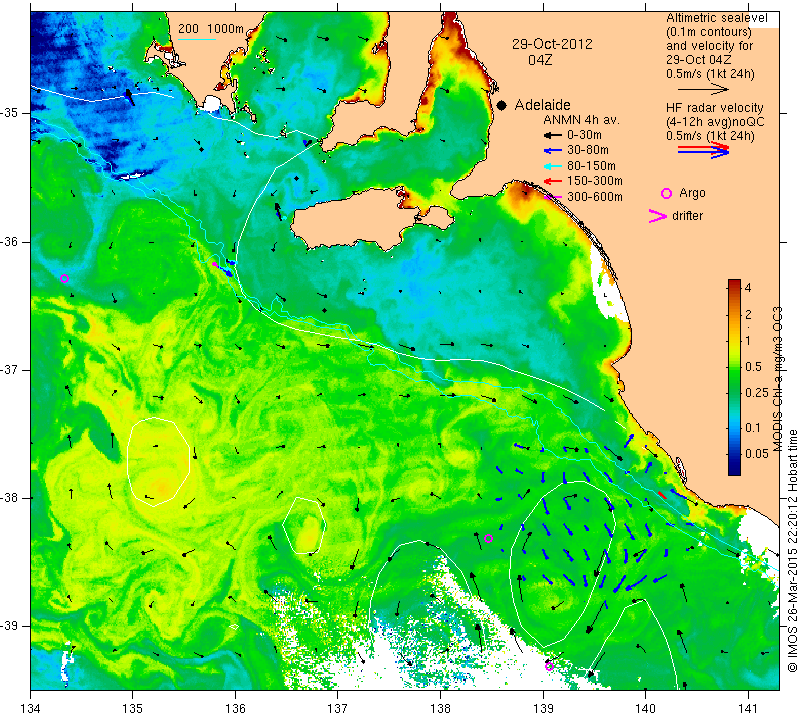The width and height of the screenshot is (800, 720).
Task: Click the latitude -39 axis label
Action: click(x=10, y=626)
